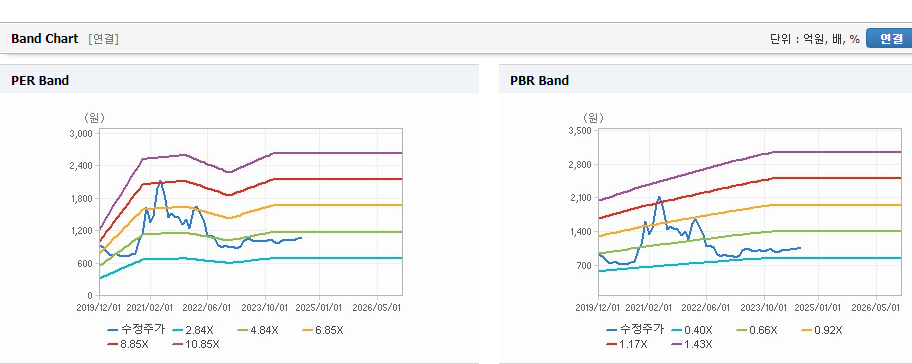This screenshot has height=364, width=912.
Task: Click the 2,100 y-axis value in PBR Band
Action: click(580, 198)
